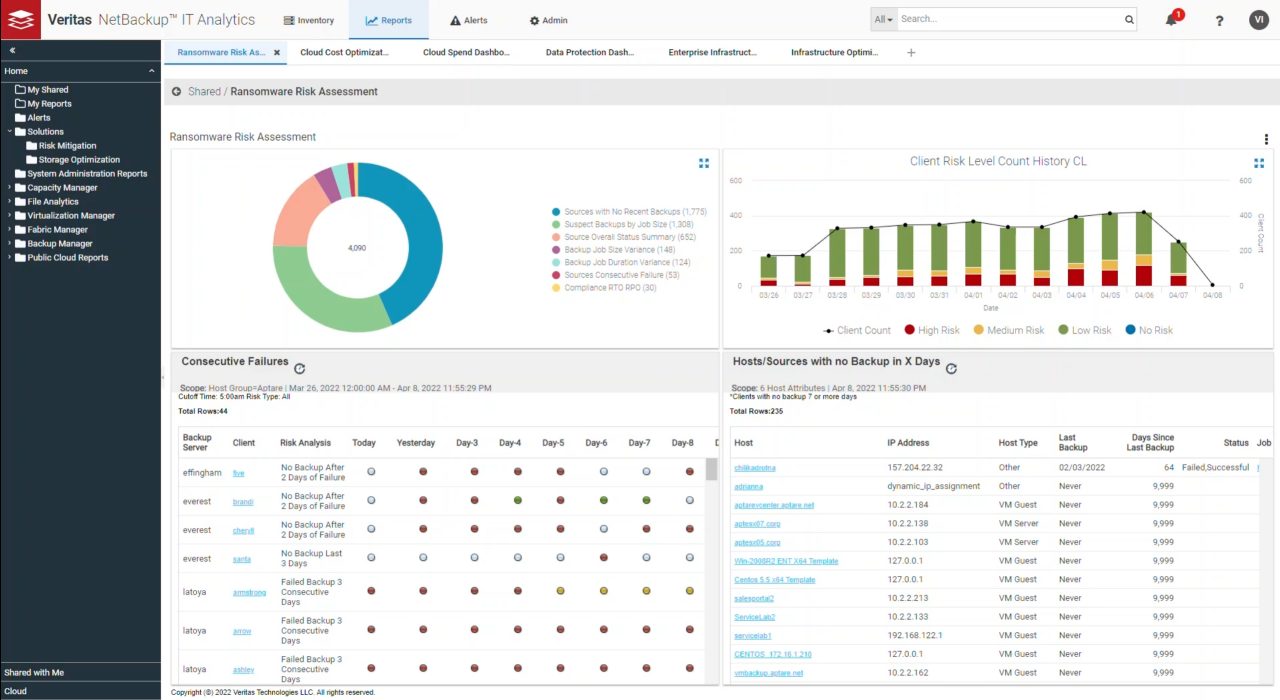Image resolution: width=1280 pixels, height=700 pixels.
Task: Click the notifications bell icon
Action: (x=1171, y=20)
